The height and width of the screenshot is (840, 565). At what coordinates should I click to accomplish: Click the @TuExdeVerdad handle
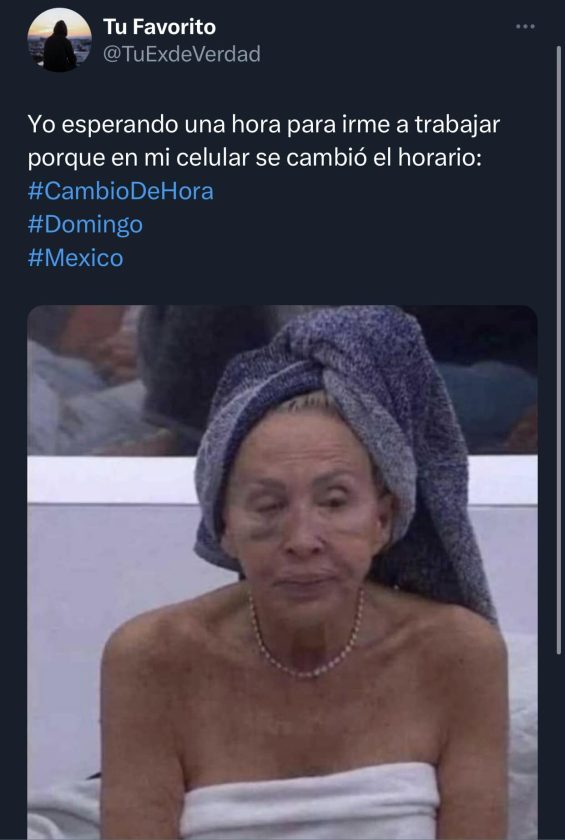tap(182, 54)
